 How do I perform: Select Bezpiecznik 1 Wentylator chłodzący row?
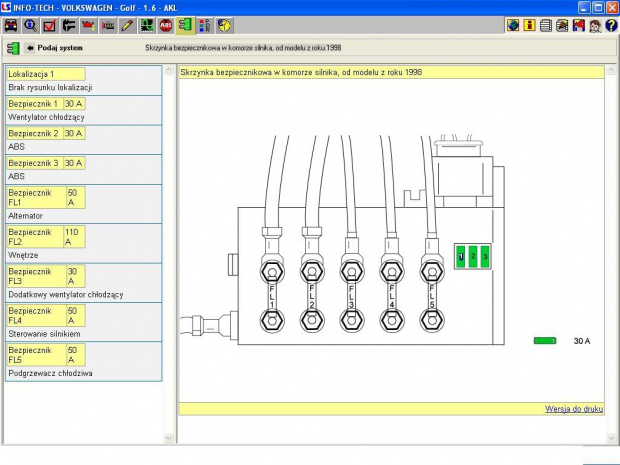[x=83, y=110]
